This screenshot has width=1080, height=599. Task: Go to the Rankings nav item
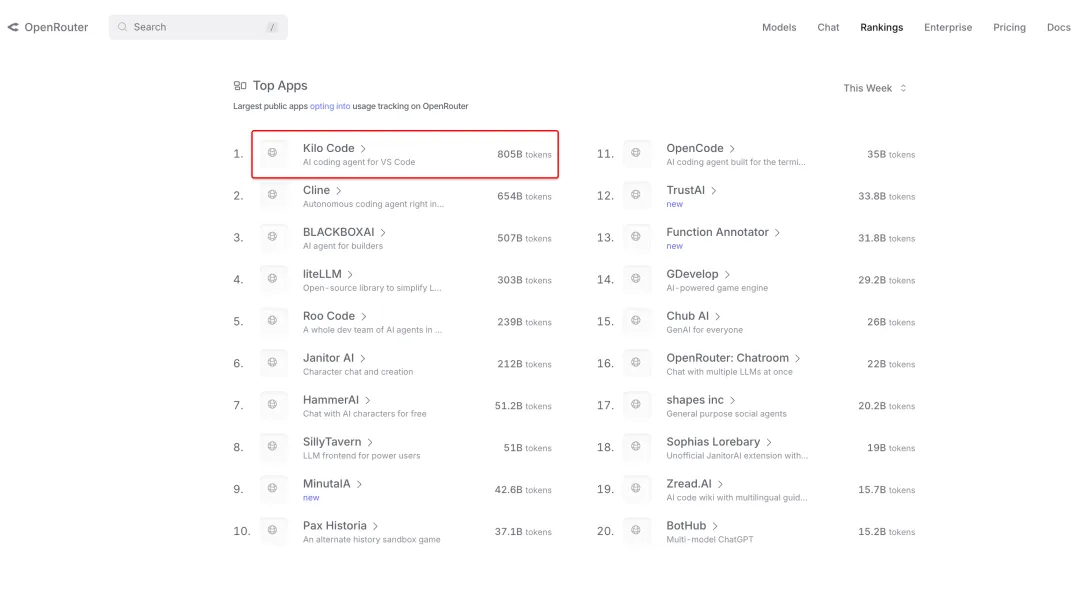tap(882, 28)
